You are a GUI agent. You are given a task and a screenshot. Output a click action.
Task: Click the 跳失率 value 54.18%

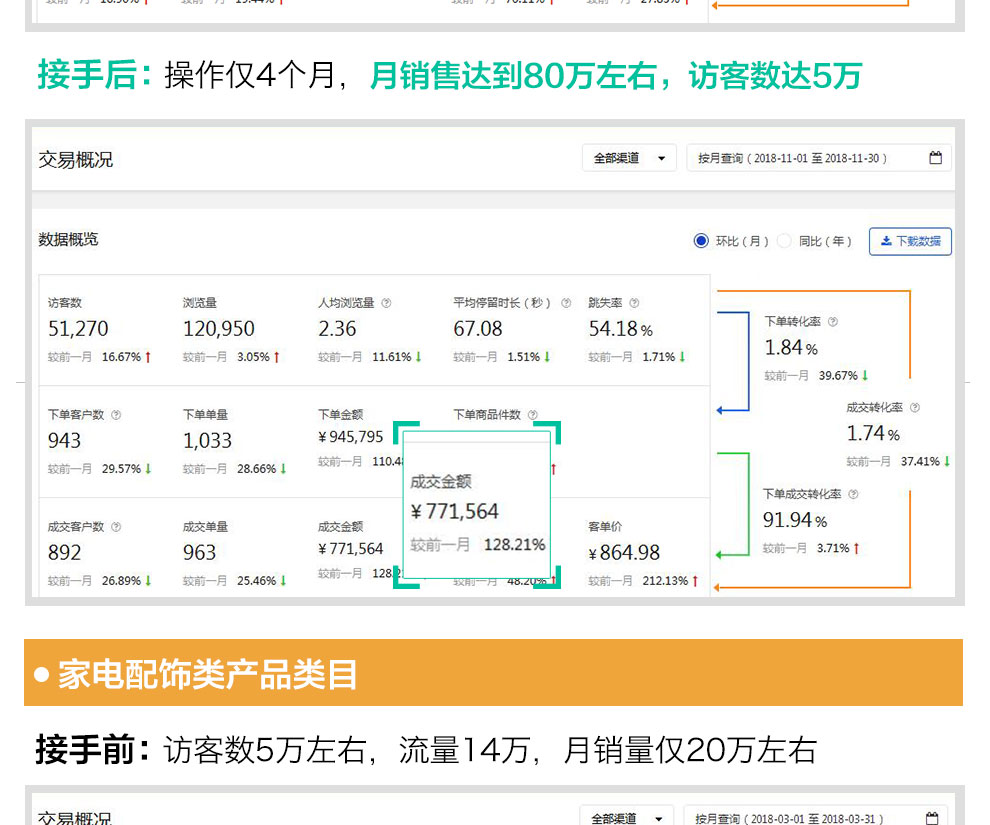coord(621,329)
